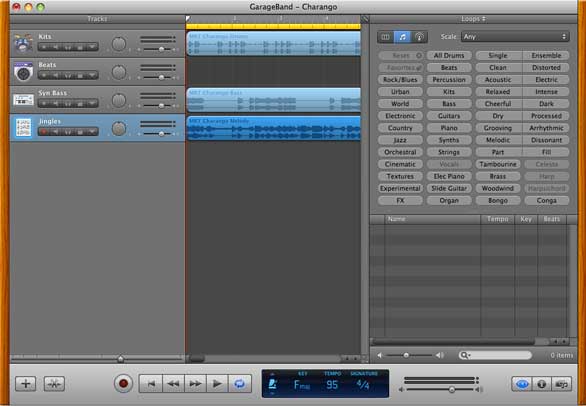This screenshot has width=586, height=406.
Task: Switch loop browser to musical button view
Action: [403, 37]
